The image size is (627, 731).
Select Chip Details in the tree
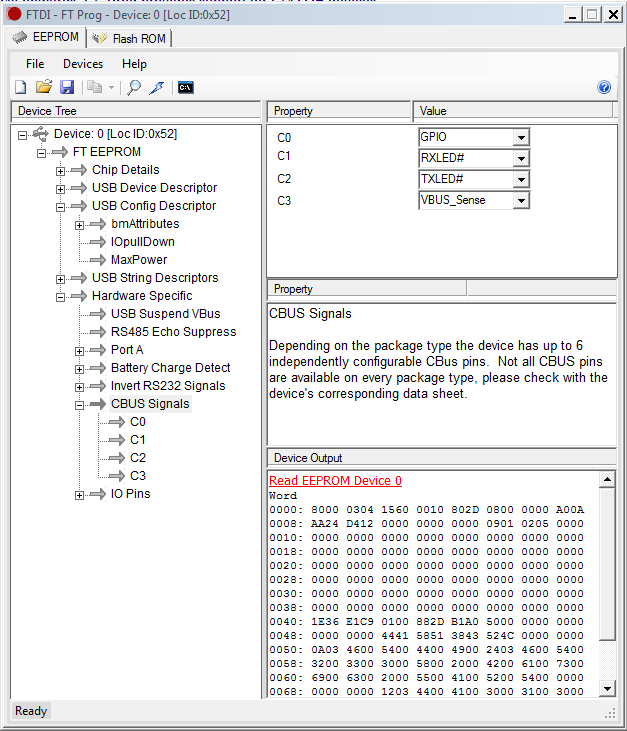125,170
